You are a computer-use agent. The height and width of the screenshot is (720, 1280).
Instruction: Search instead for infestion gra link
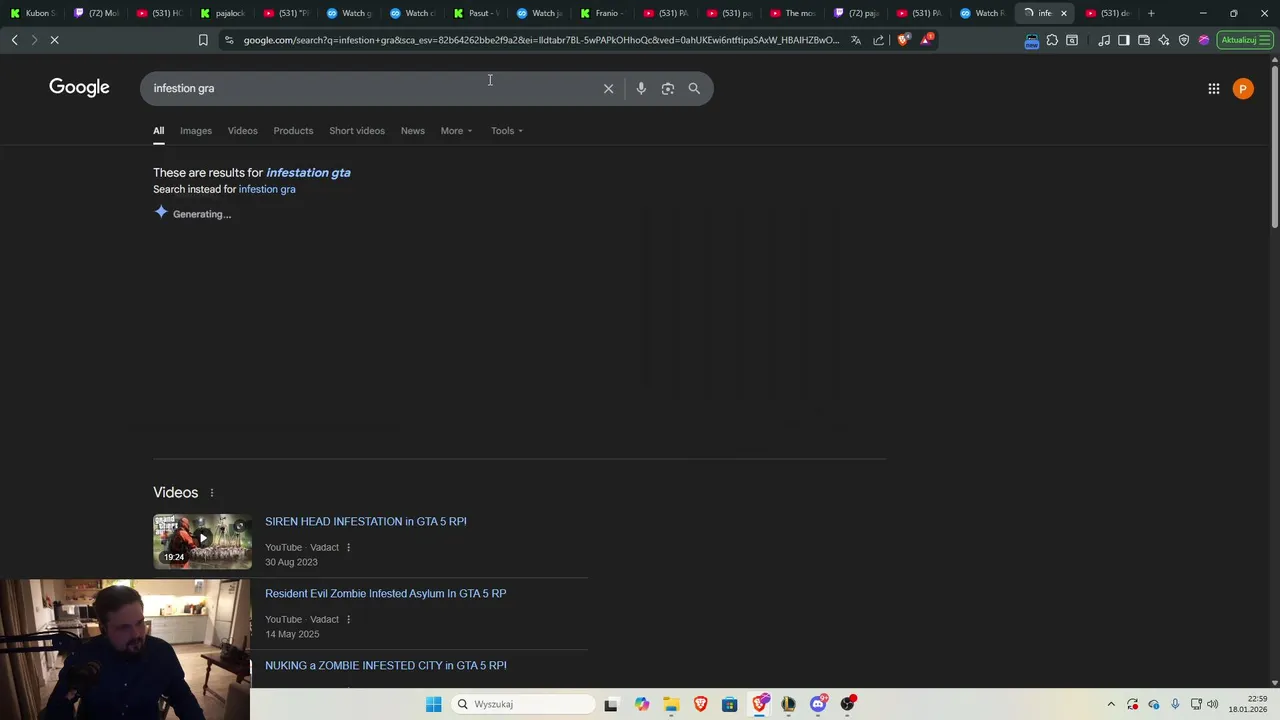(267, 189)
